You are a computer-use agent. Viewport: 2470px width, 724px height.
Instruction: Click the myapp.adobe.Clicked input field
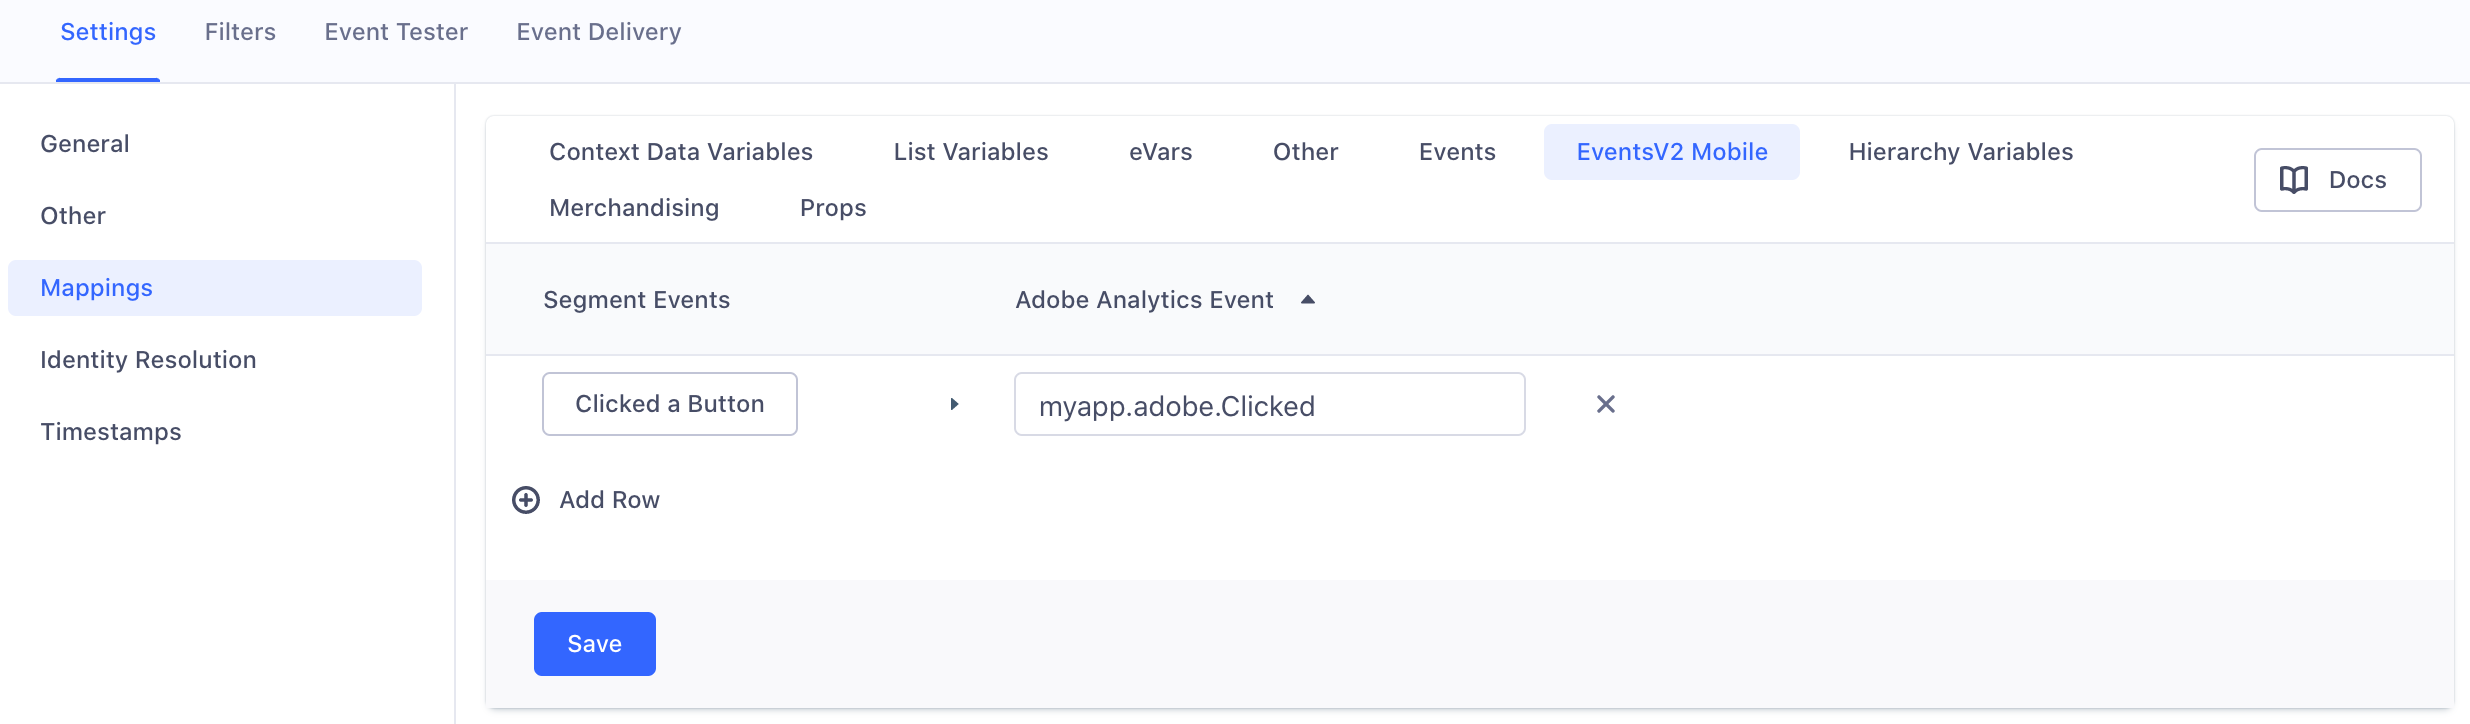[x=1269, y=404]
